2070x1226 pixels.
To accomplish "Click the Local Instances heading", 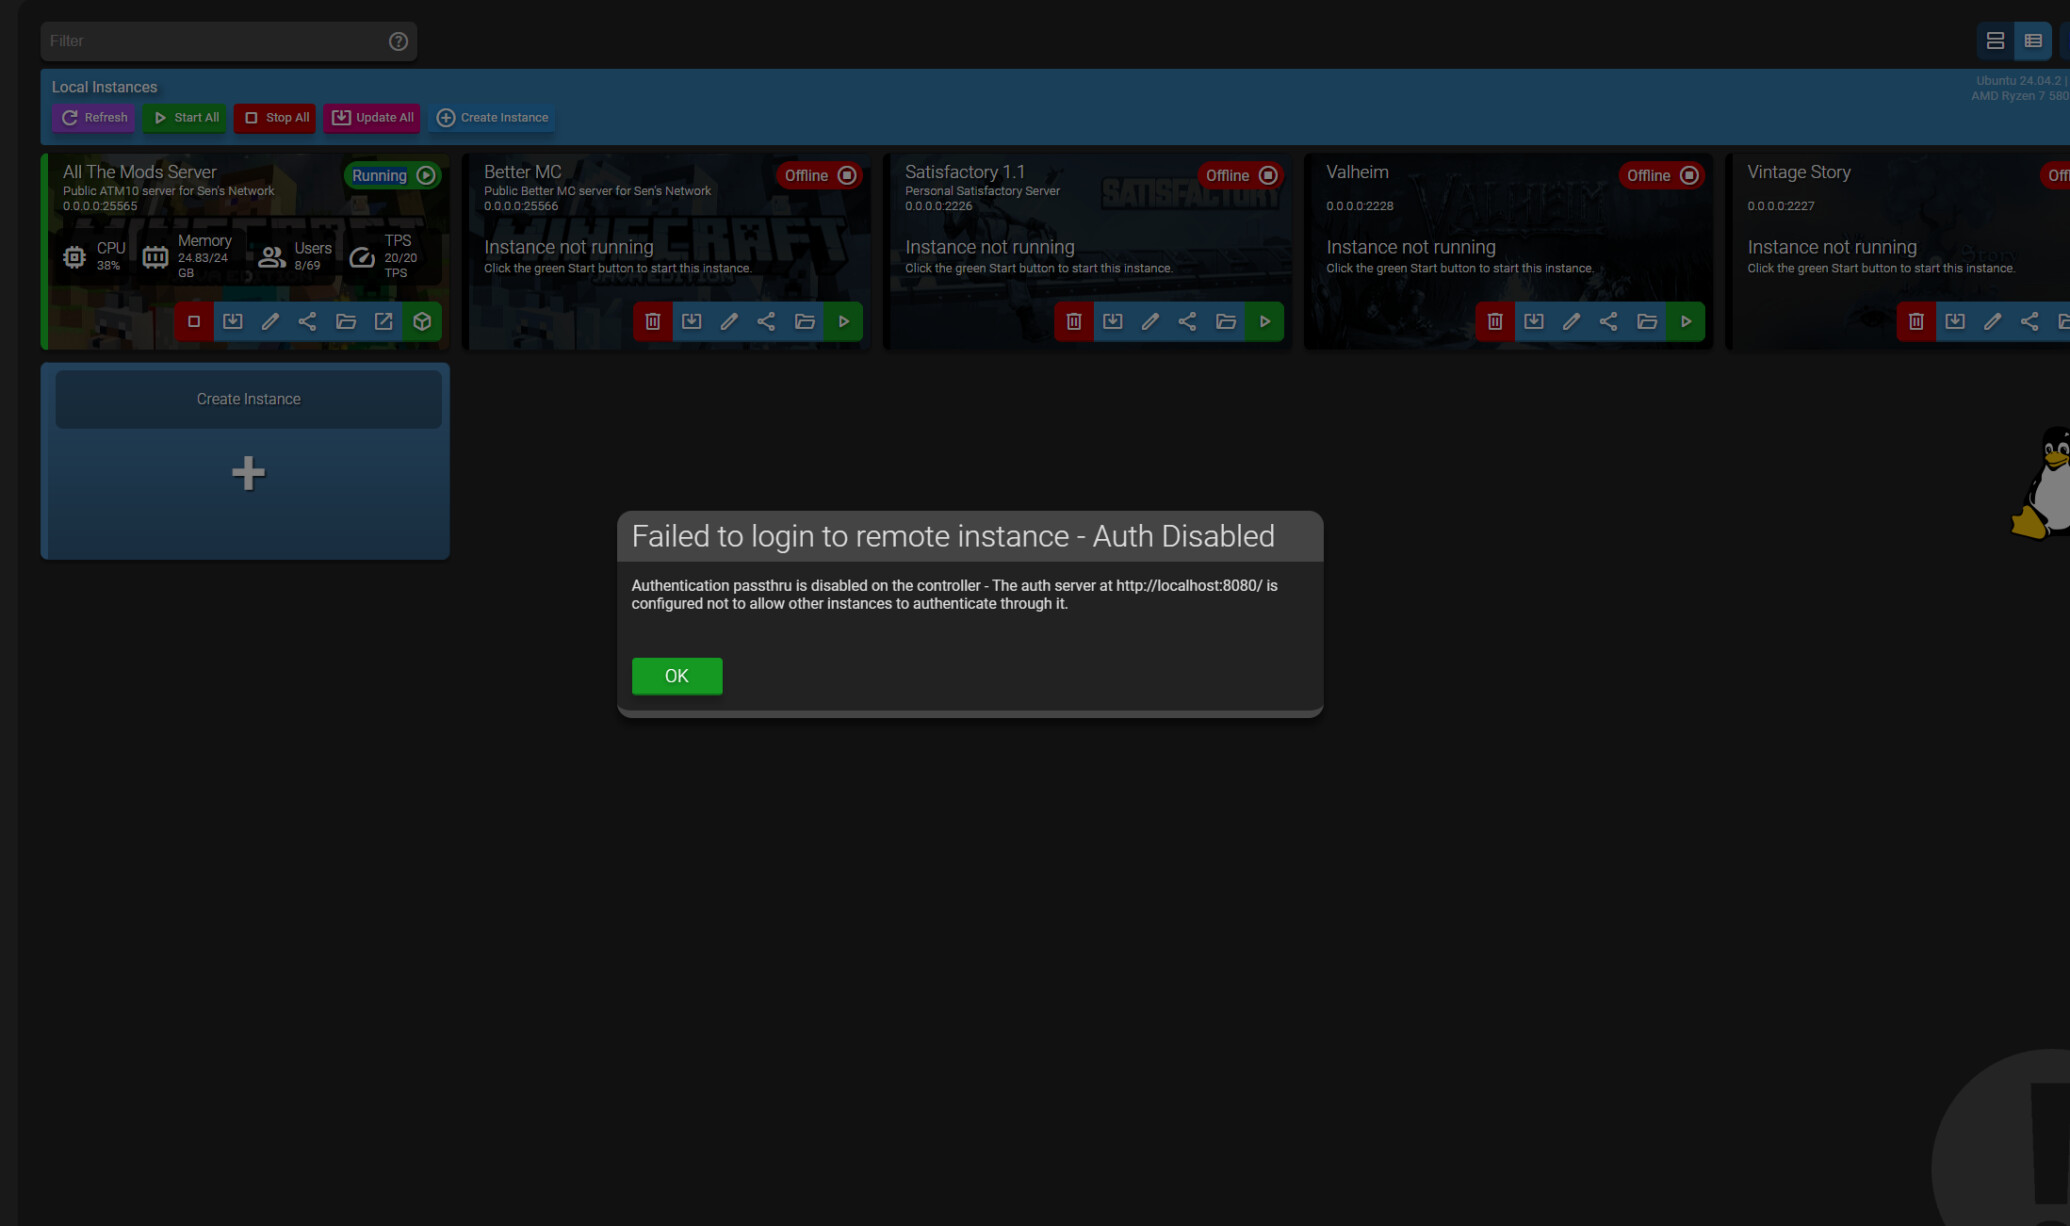I will [x=104, y=87].
